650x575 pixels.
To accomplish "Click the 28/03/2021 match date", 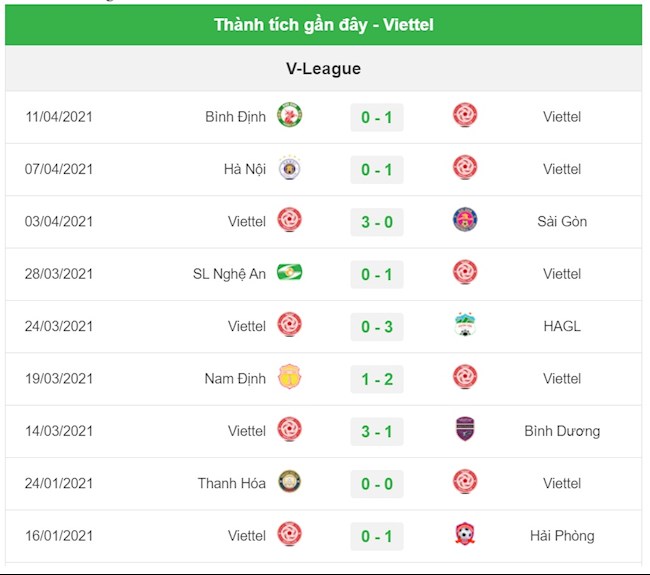I will coord(59,274).
